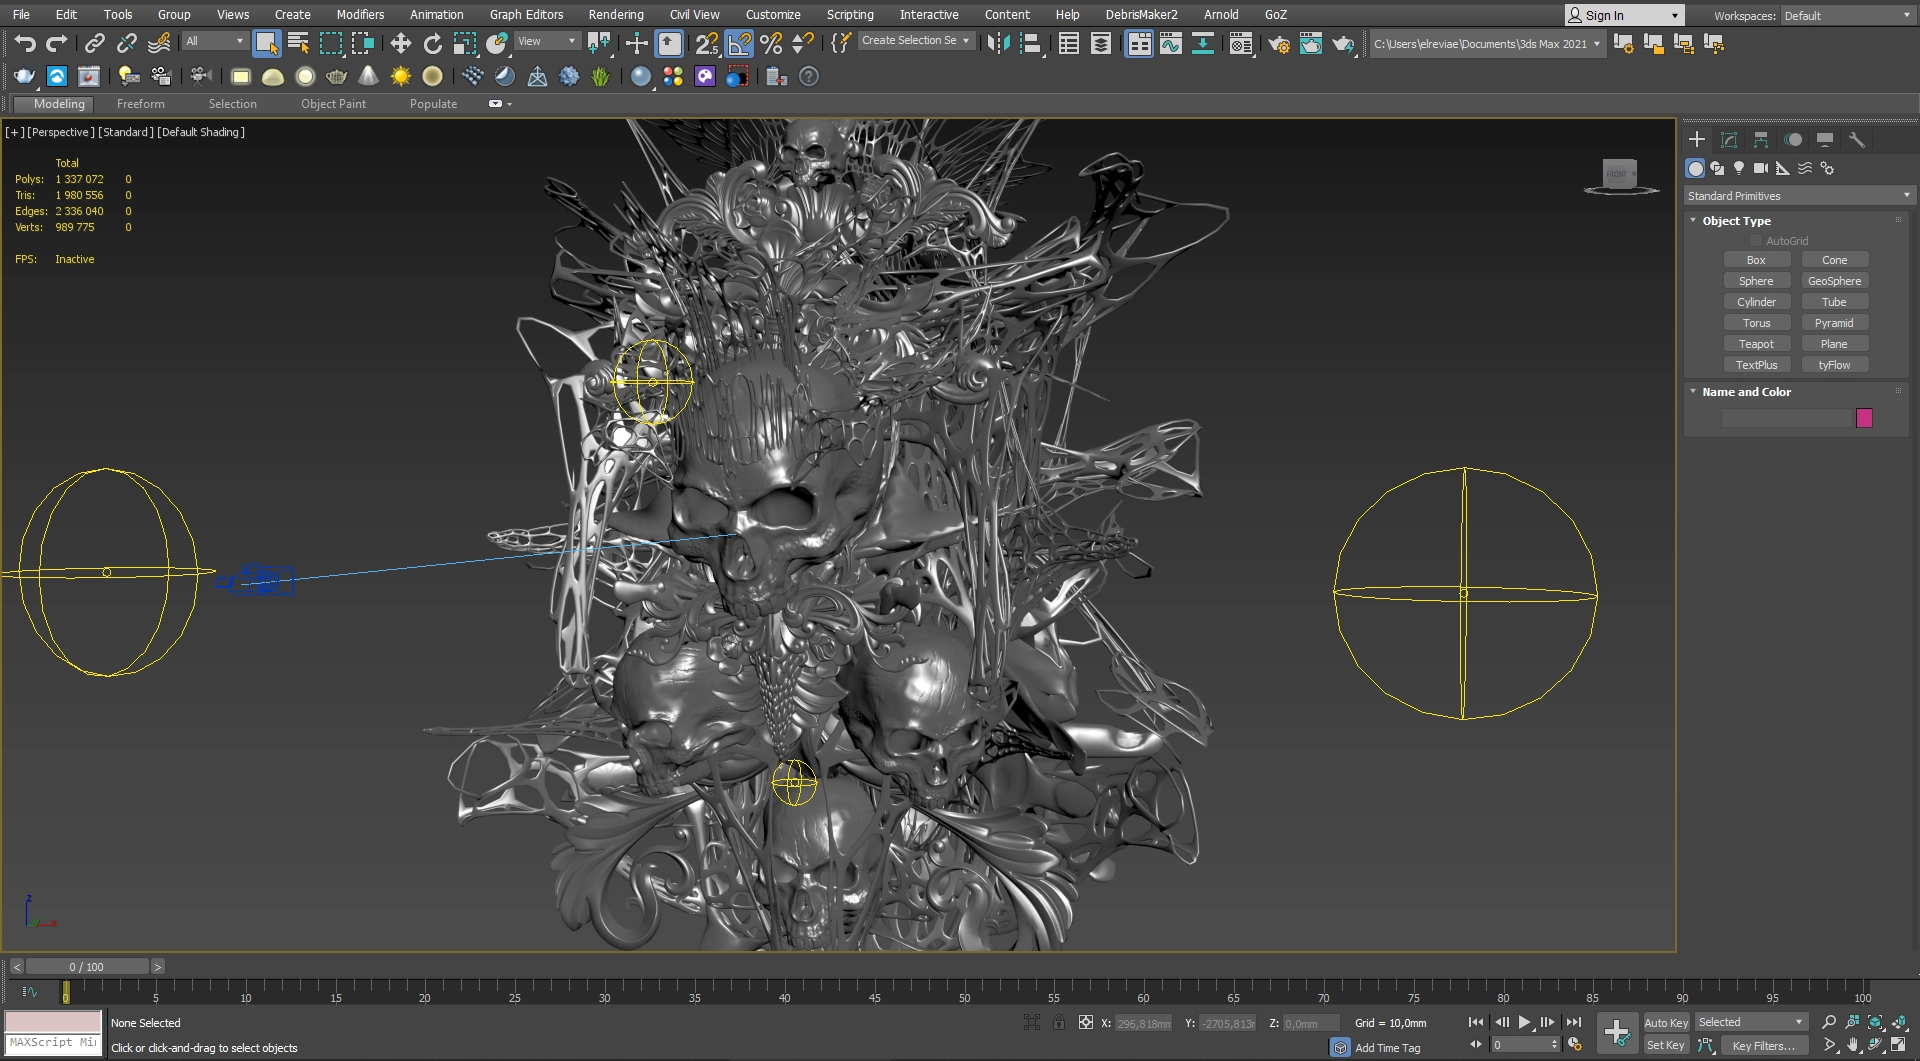Toggle Angle Snap in the toolbar
Screen dimensions: 1920x1061
click(x=739, y=43)
